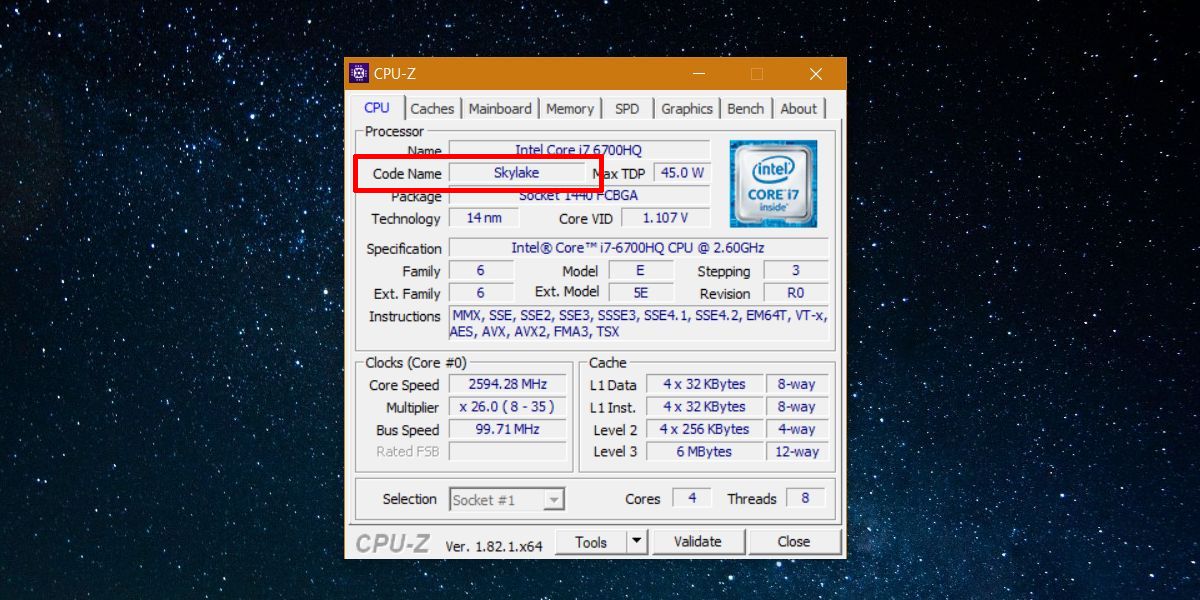Image resolution: width=1200 pixels, height=600 pixels.
Task: Minimize the CPU-Z window
Action: (x=699, y=73)
